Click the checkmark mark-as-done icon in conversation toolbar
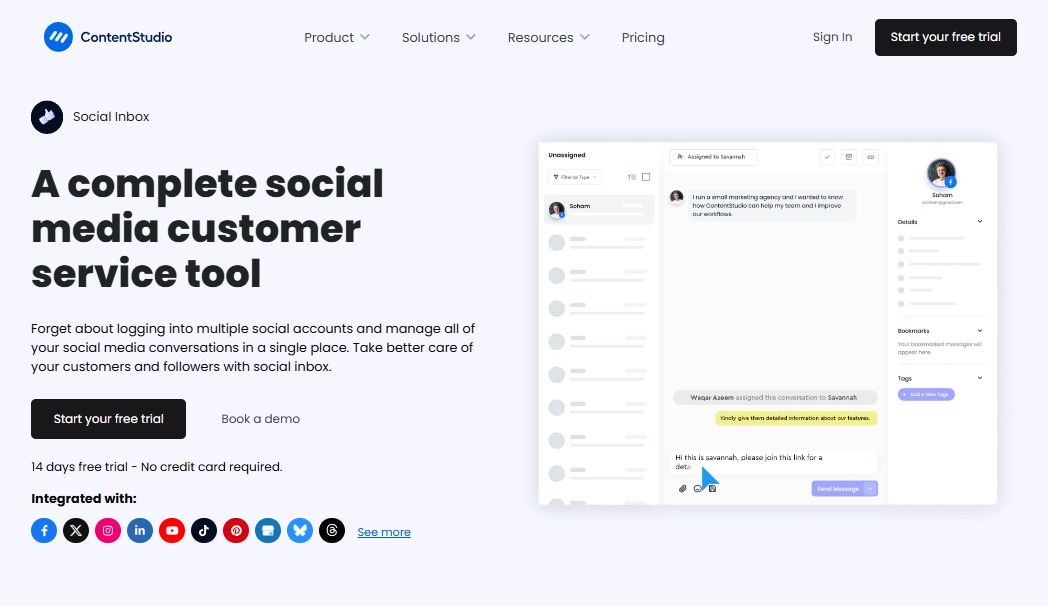 [x=827, y=157]
